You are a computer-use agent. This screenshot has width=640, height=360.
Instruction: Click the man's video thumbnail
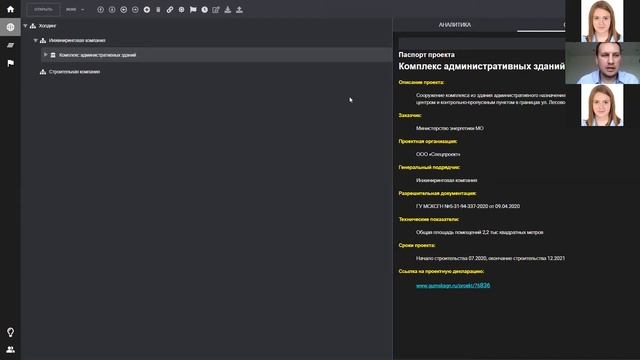pos(602,63)
